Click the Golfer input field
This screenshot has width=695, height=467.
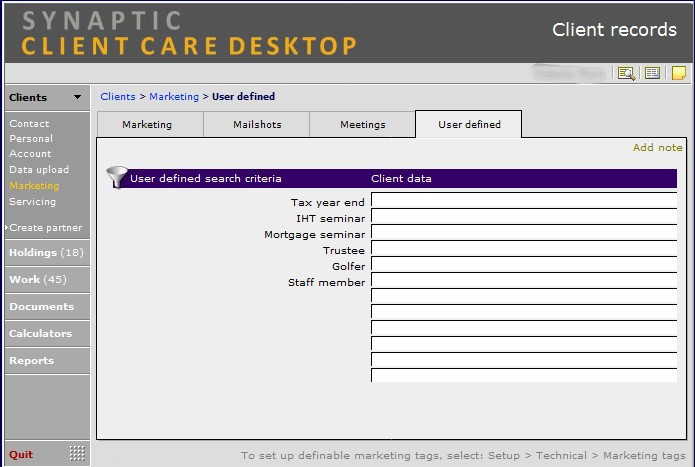tap(524, 264)
